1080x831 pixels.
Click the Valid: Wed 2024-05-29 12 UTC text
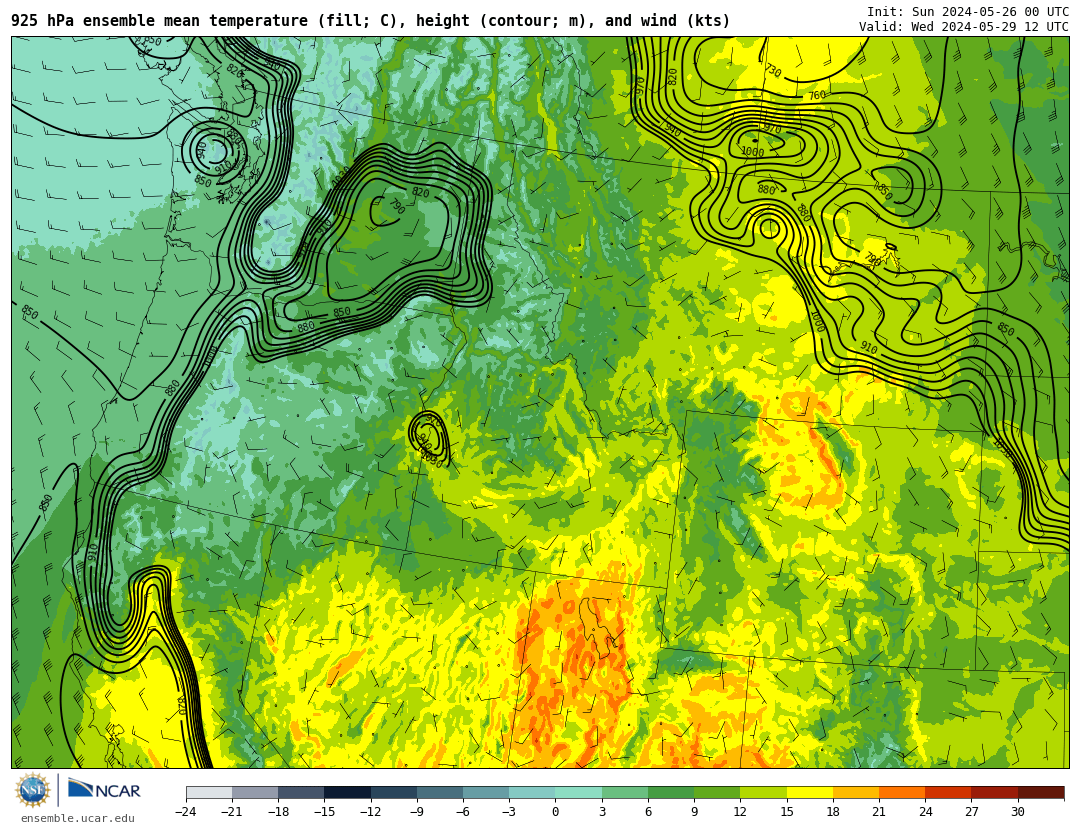[x=964, y=27]
